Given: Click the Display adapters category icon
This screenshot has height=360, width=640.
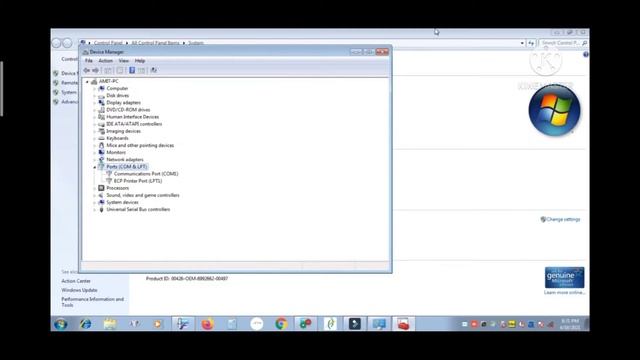Looking at the screenshot, I should click(102, 102).
